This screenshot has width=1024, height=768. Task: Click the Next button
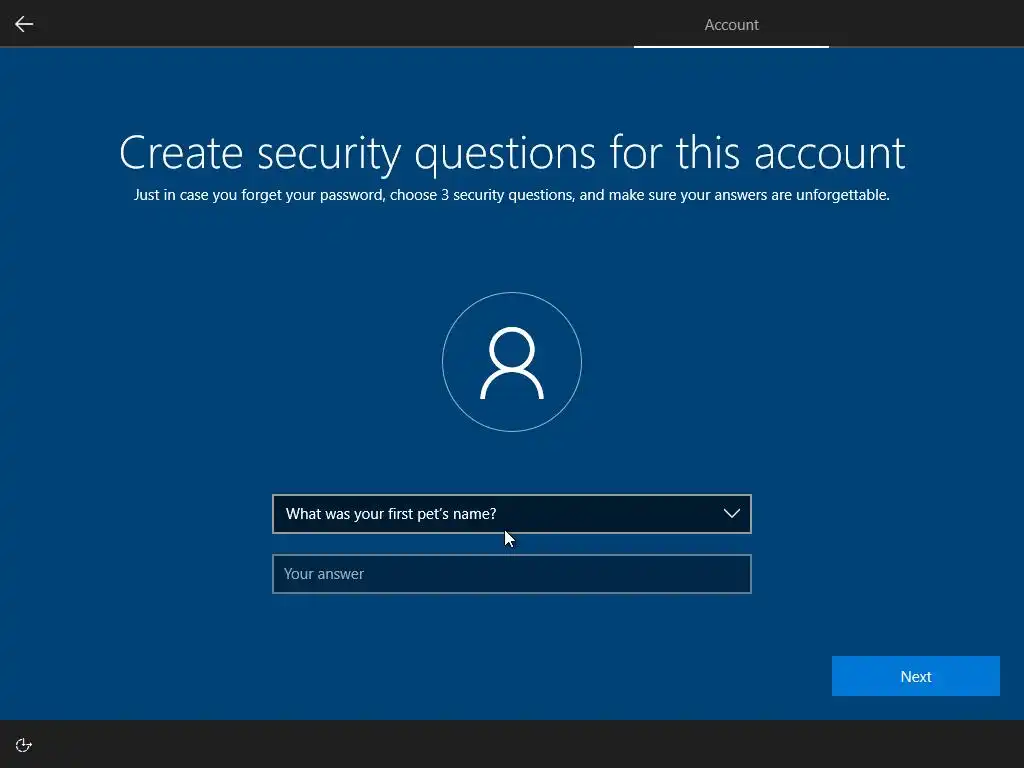[916, 676]
